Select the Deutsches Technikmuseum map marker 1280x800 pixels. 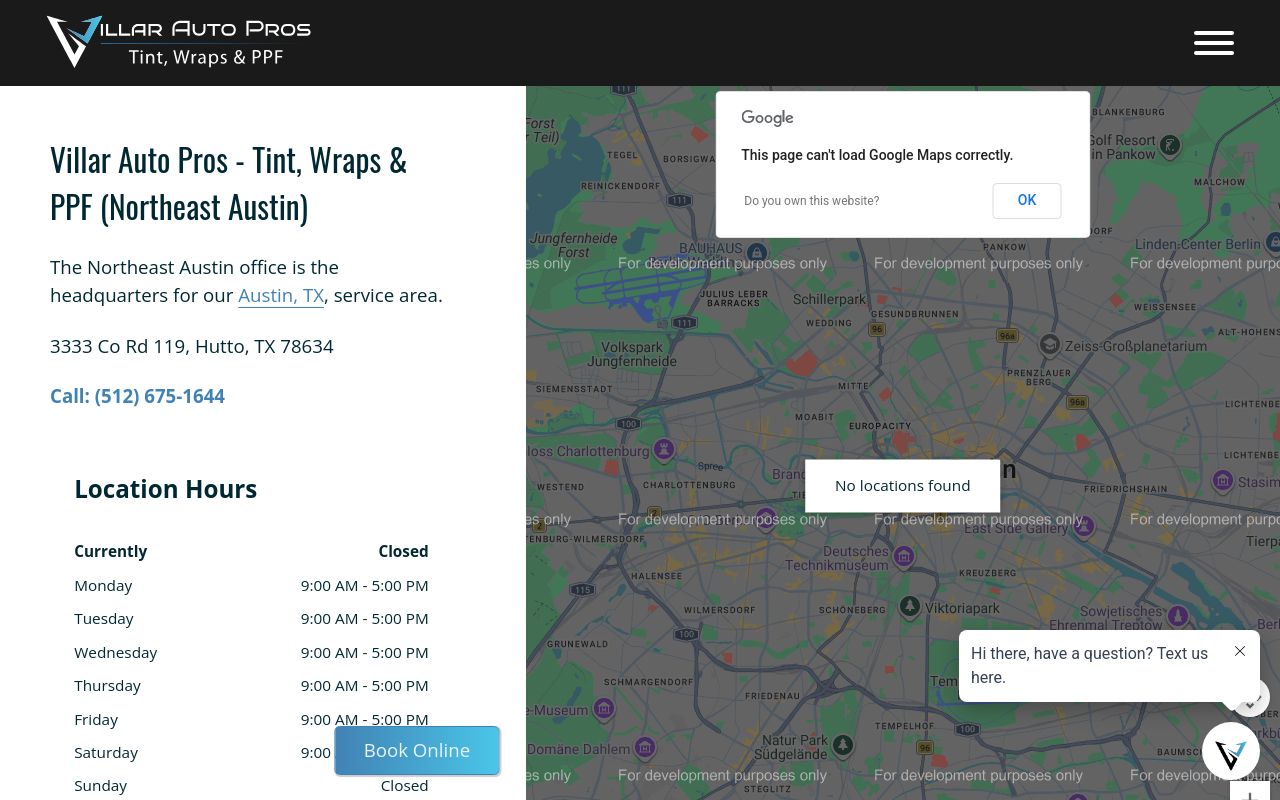click(x=904, y=556)
